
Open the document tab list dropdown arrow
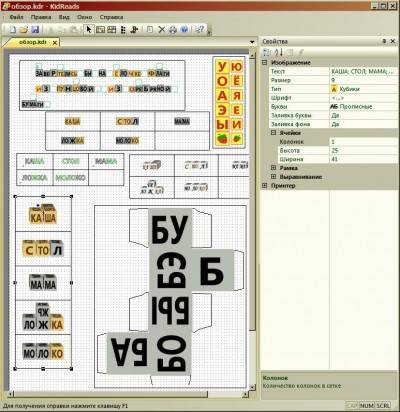coord(252,42)
